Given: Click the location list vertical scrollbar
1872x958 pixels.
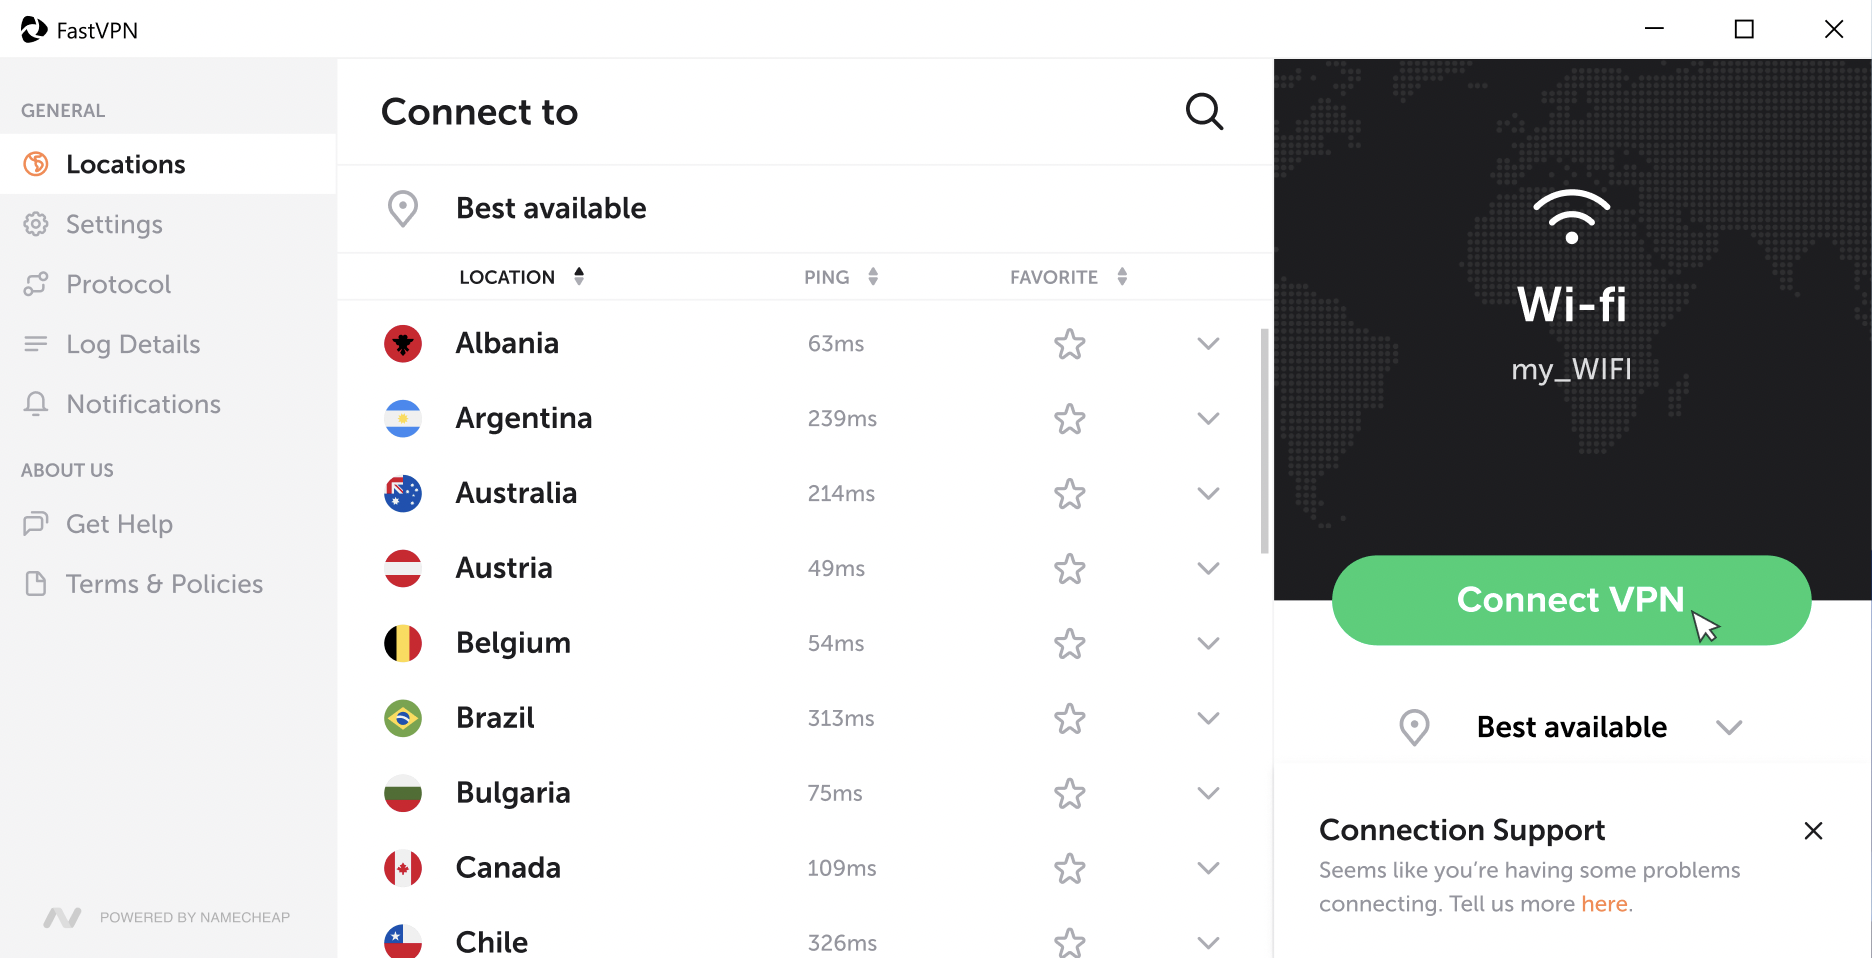Looking at the screenshot, I should coord(1265,441).
